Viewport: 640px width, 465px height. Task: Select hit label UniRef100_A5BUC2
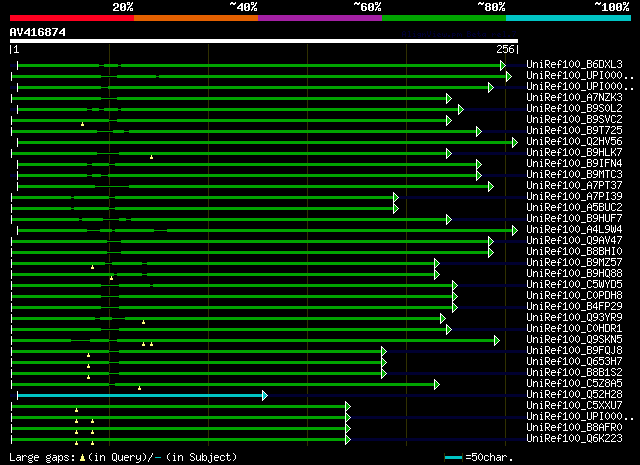click(574, 208)
